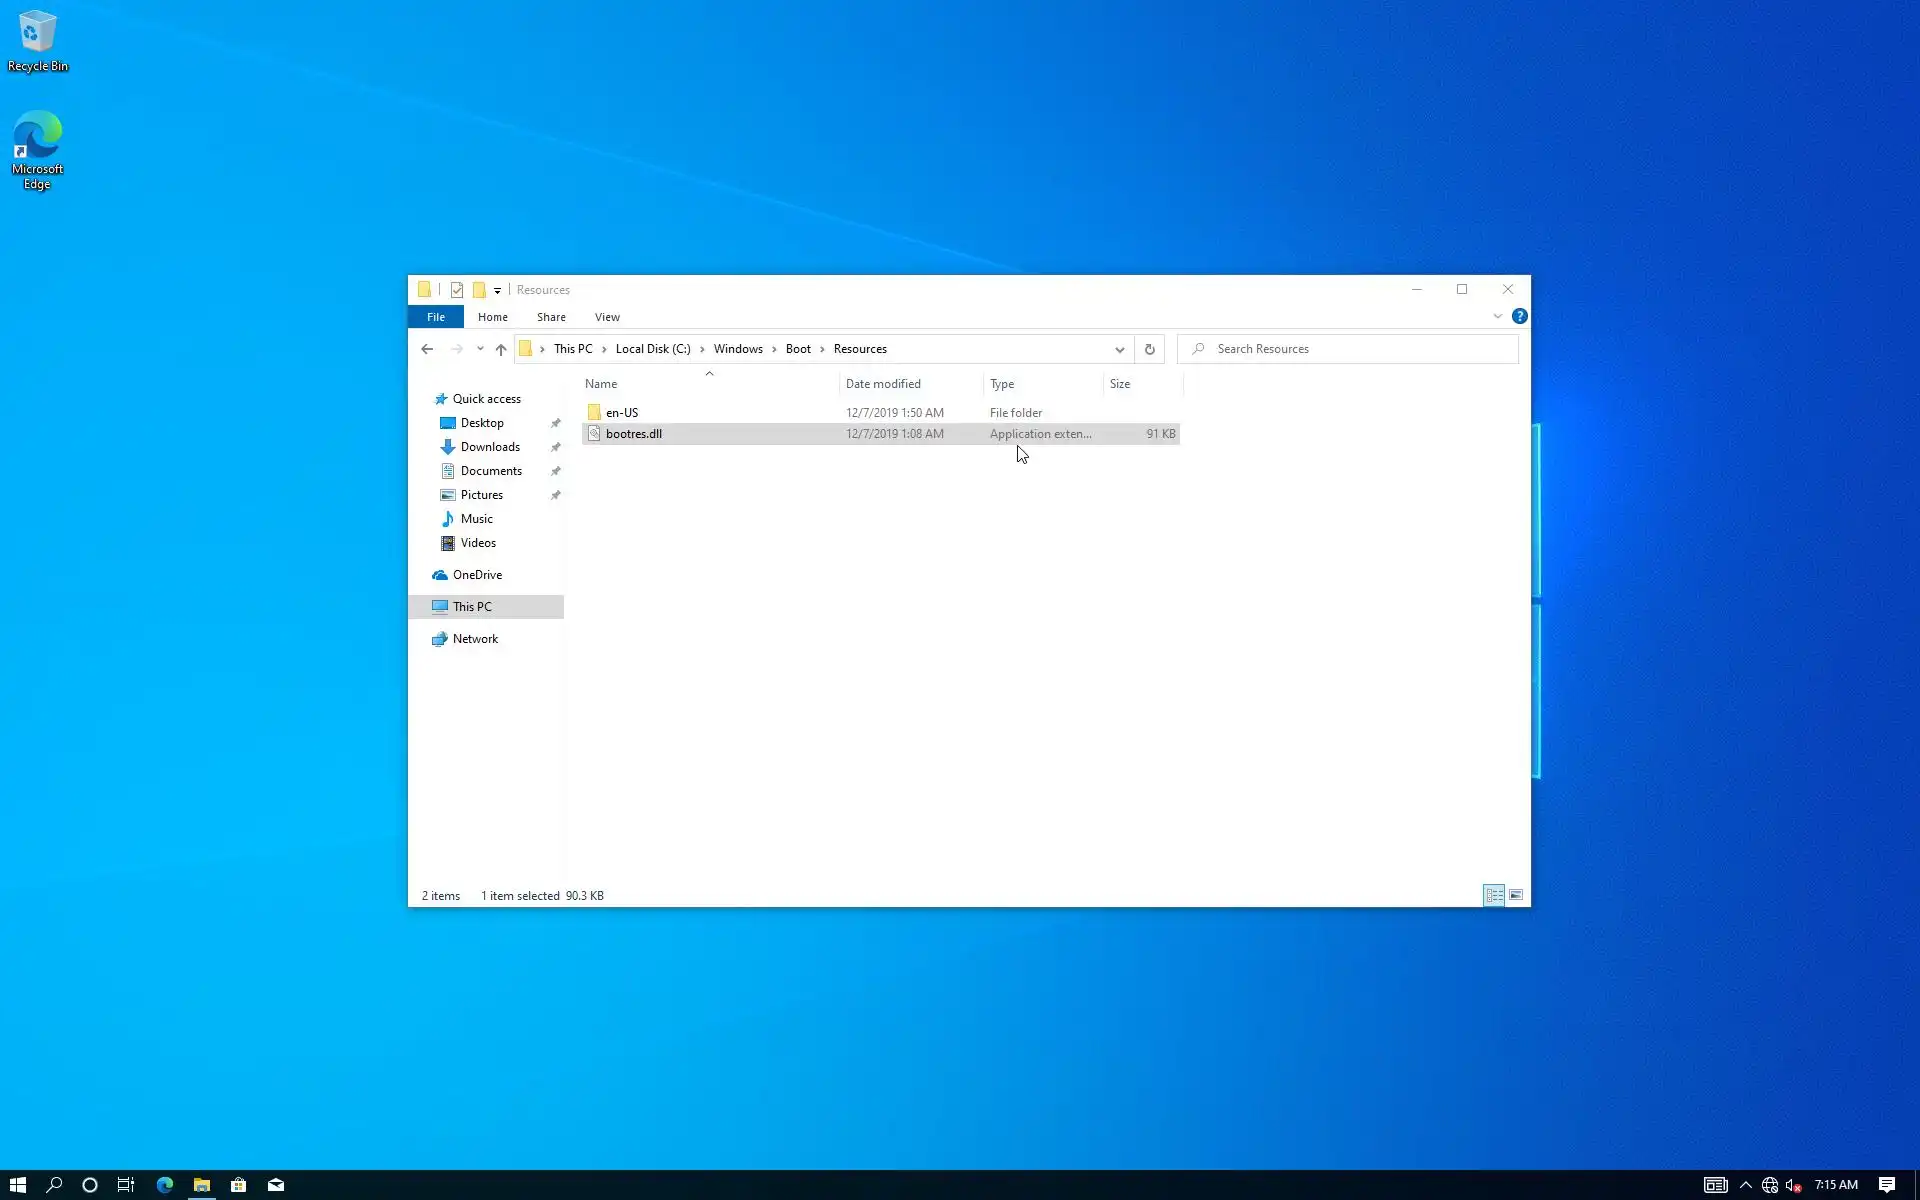The height and width of the screenshot is (1200, 1920).
Task: Sort files by Date modified column
Action: coord(883,384)
